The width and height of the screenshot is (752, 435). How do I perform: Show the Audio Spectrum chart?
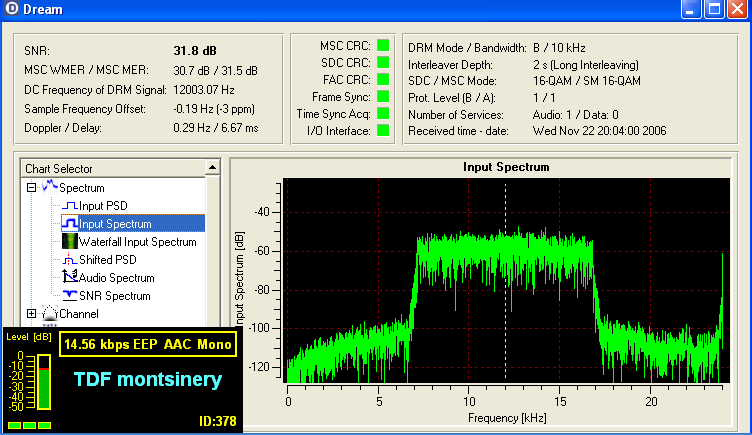pos(117,278)
